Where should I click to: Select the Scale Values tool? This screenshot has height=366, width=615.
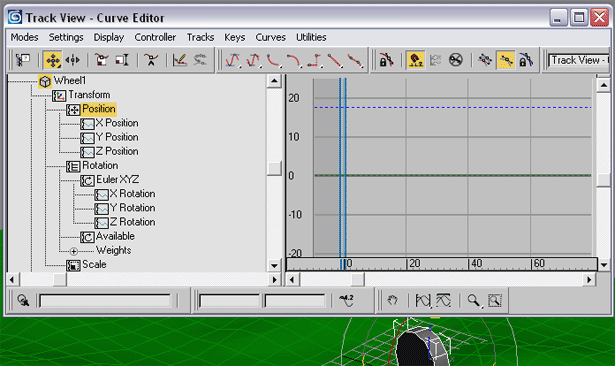pyautogui.click(x=122, y=60)
